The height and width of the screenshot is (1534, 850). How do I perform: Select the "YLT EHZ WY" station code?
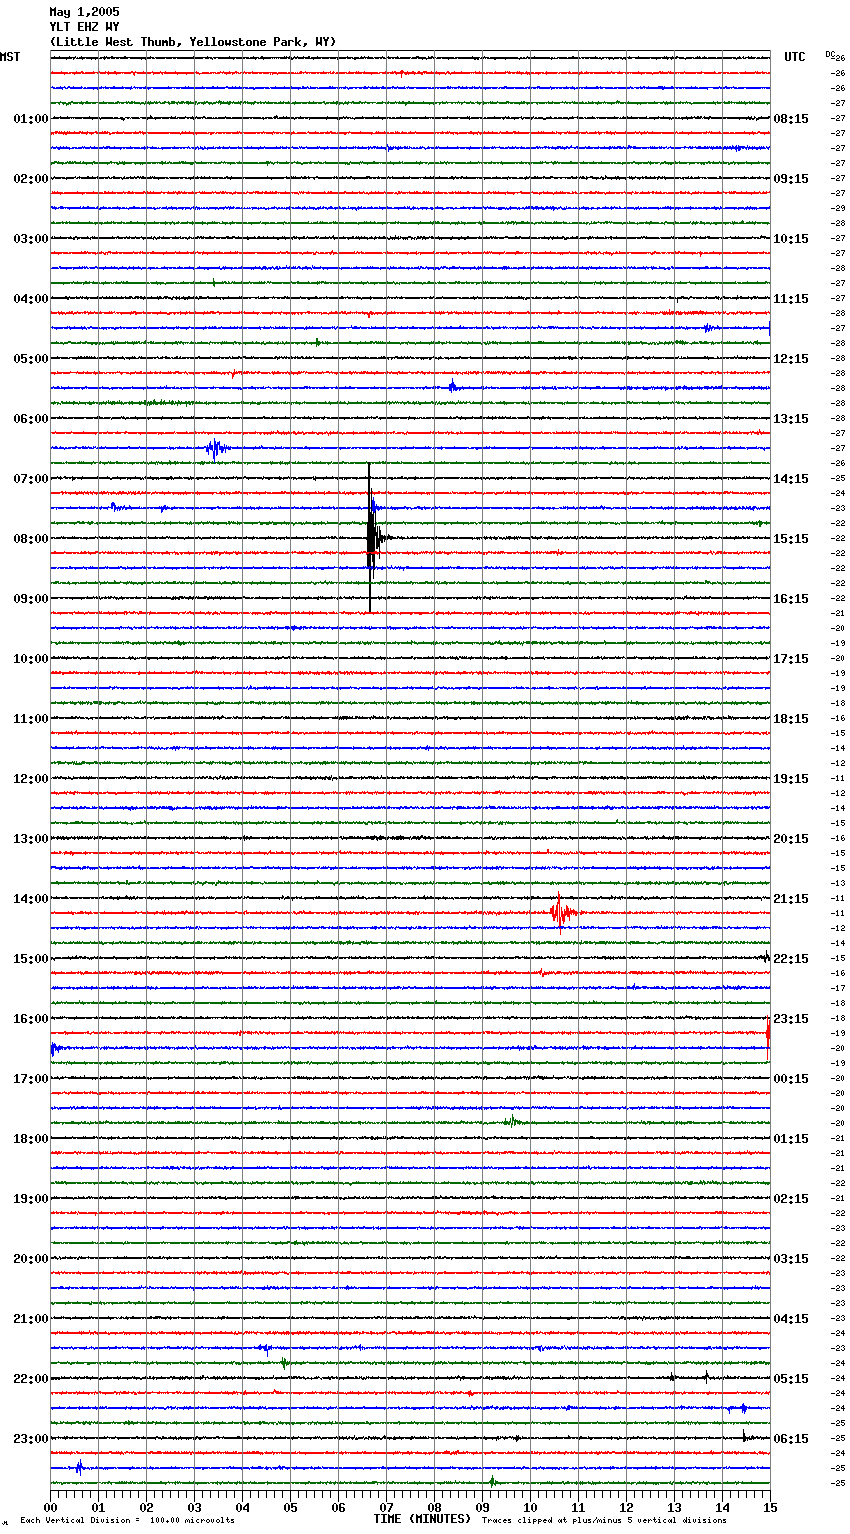[84, 27]
